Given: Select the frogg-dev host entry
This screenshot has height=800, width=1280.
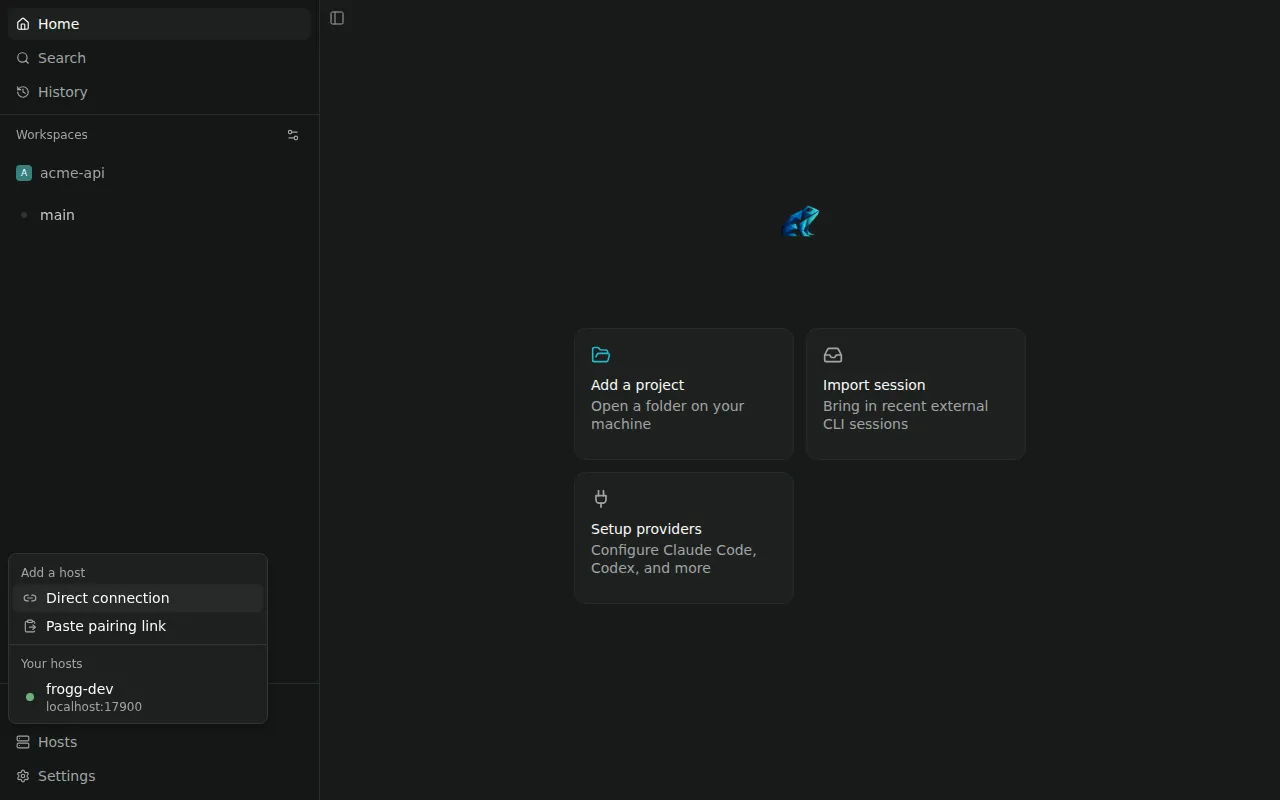Looking at the screenshot, I should pos(138,697).
